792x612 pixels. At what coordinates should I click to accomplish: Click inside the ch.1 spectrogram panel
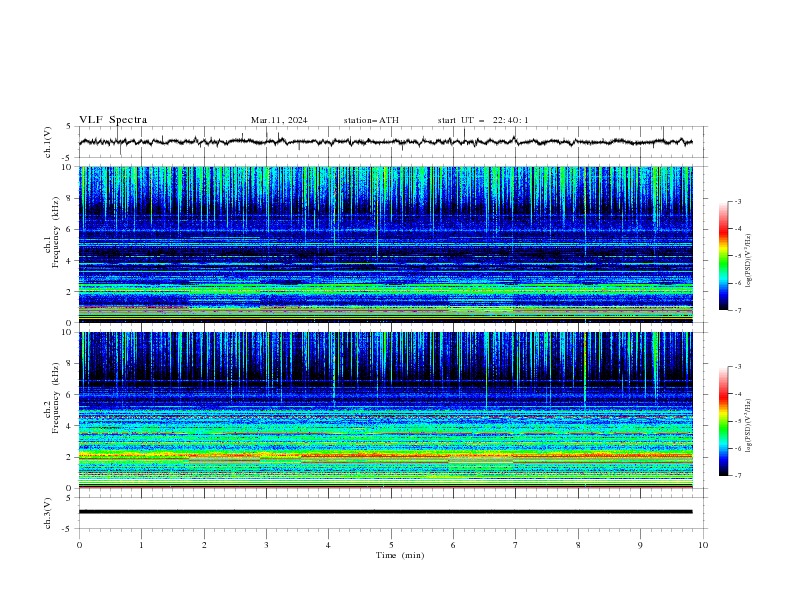point(385,244)
